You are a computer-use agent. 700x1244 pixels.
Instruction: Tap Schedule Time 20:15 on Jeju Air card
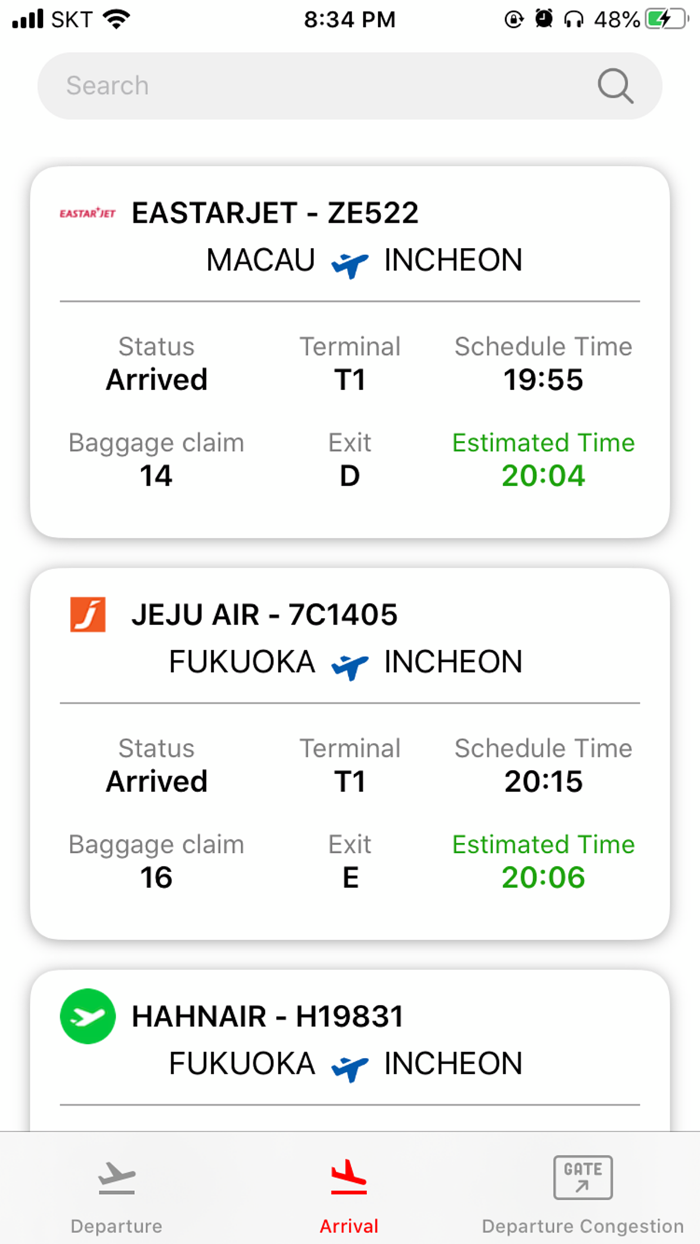(543, 781)
